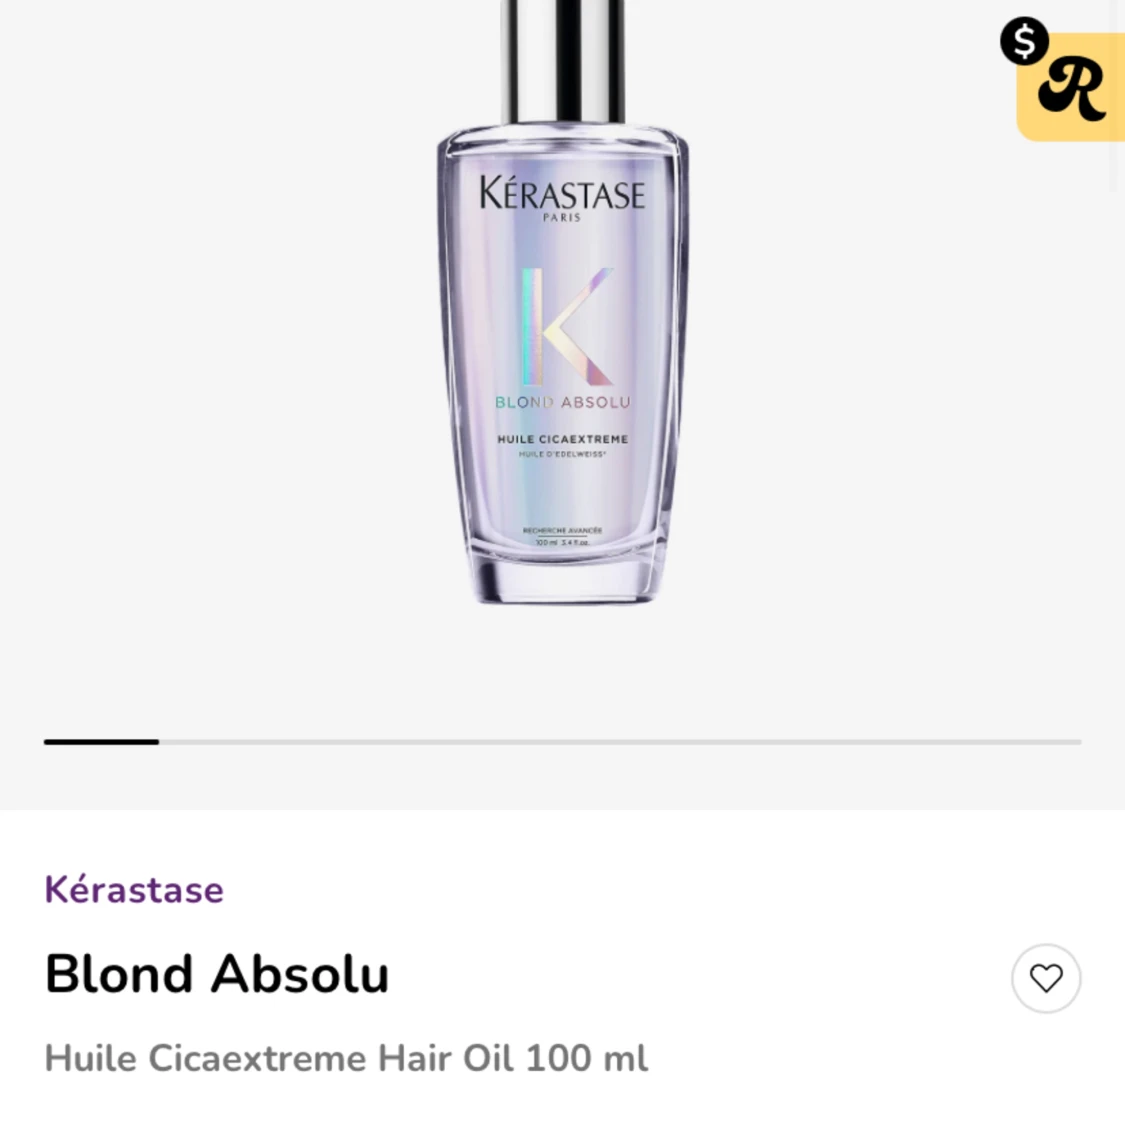Image resolution: width=1125 pixels, height=1125 pixels.
Task: Add Blond Absolu to wishlist with heart icon
Action: 1045,978
